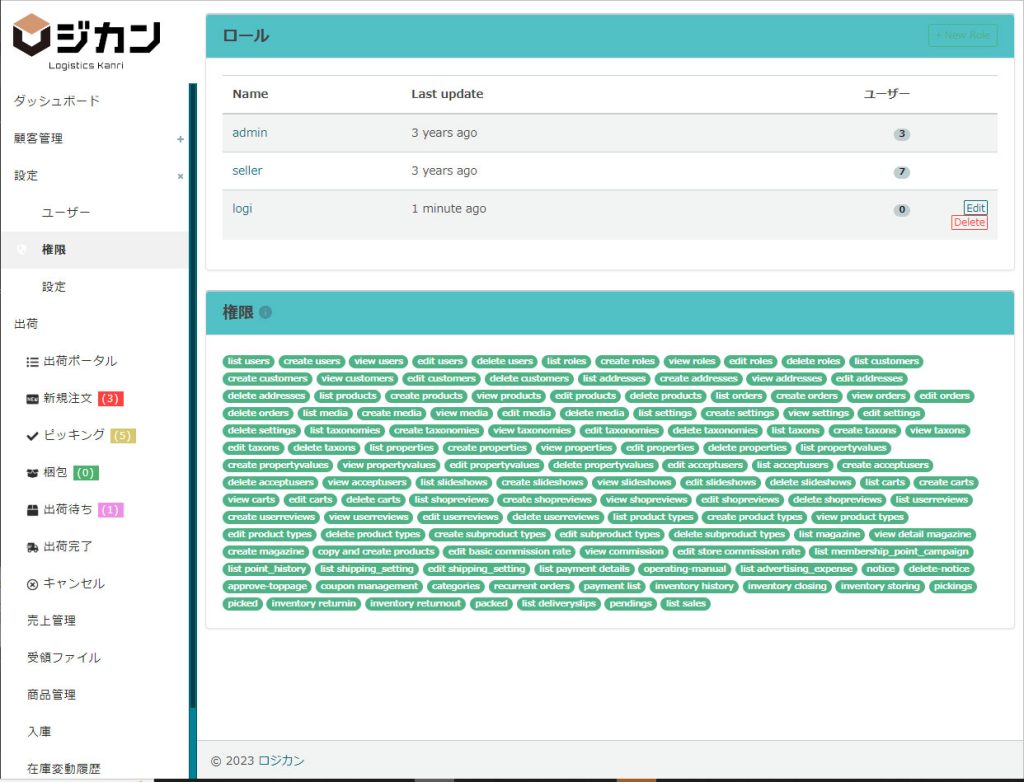Click the shield icon next to 権限

[22, 250]
